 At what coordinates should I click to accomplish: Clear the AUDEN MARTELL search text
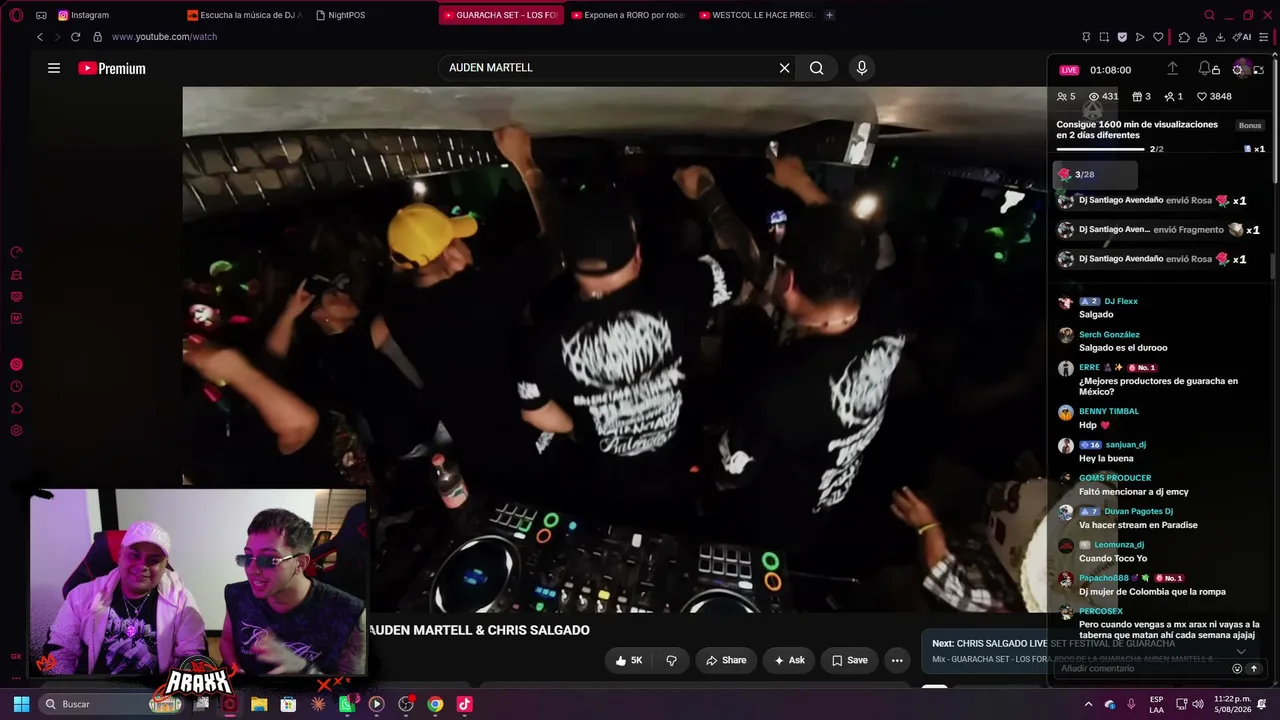785,68
